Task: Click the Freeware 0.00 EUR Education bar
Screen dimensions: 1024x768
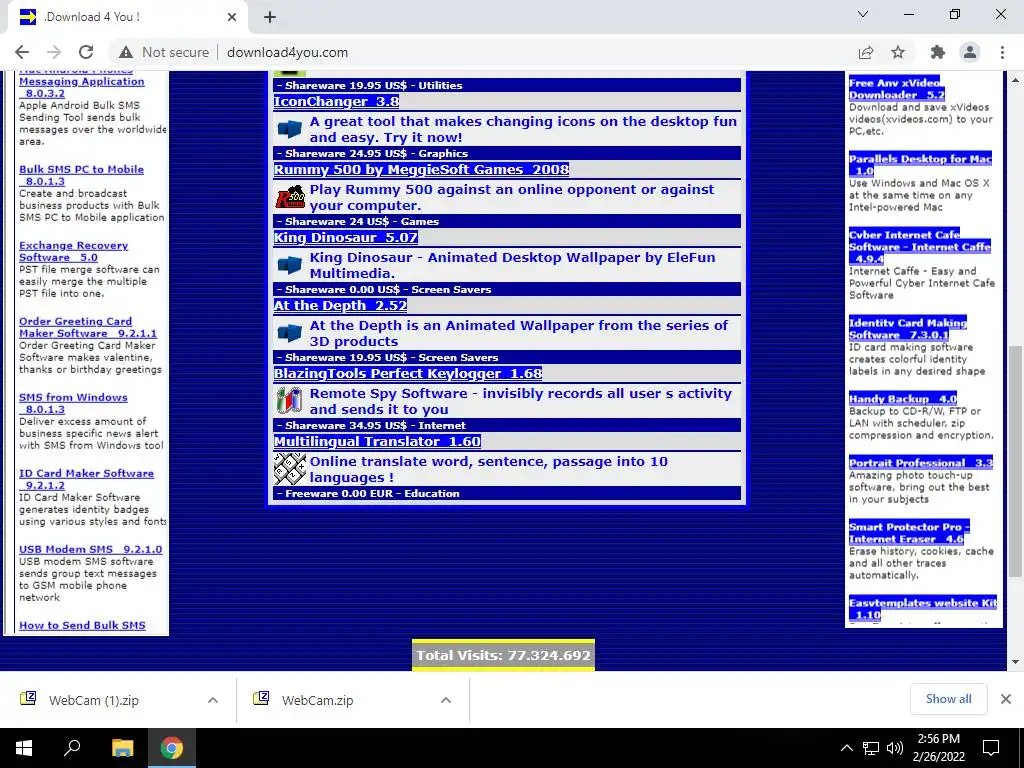Action: 507,493
